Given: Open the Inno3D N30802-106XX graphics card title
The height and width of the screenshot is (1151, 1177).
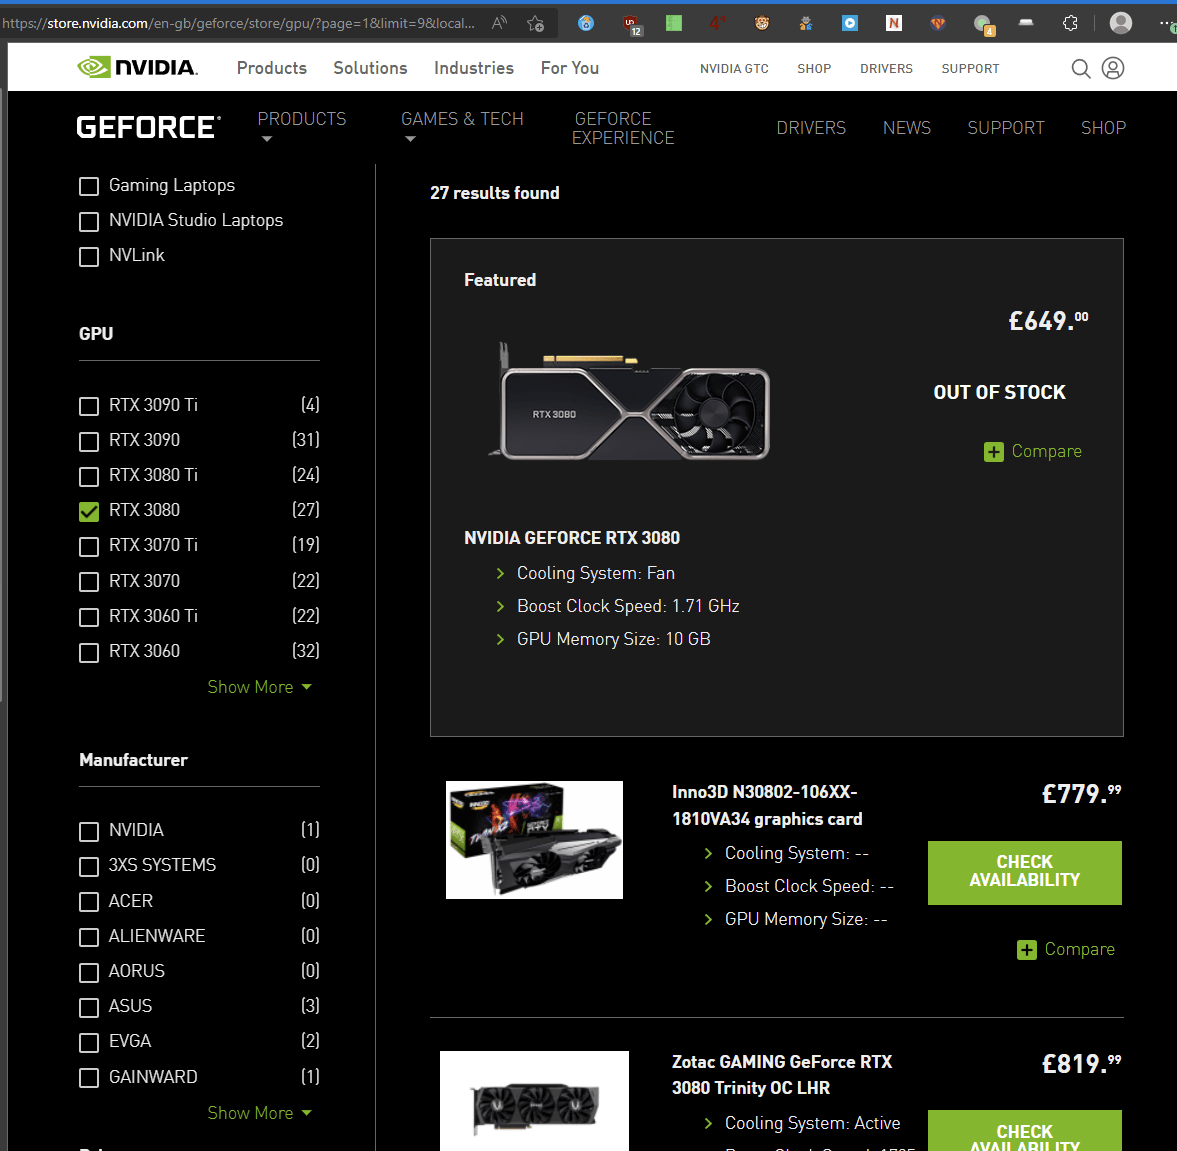Looking at the screenshot, I should tap(766, 805).
